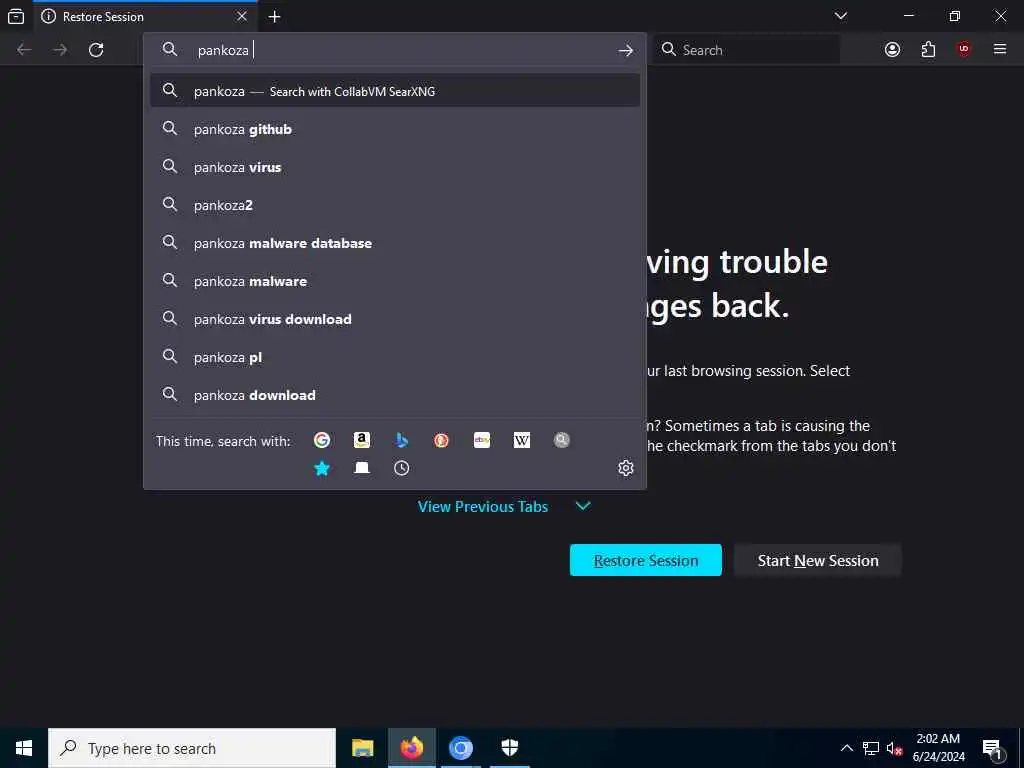Open File Explorer from the taskbar
Viewport: 1024px width, 768px height.
[x=362, y=748]
